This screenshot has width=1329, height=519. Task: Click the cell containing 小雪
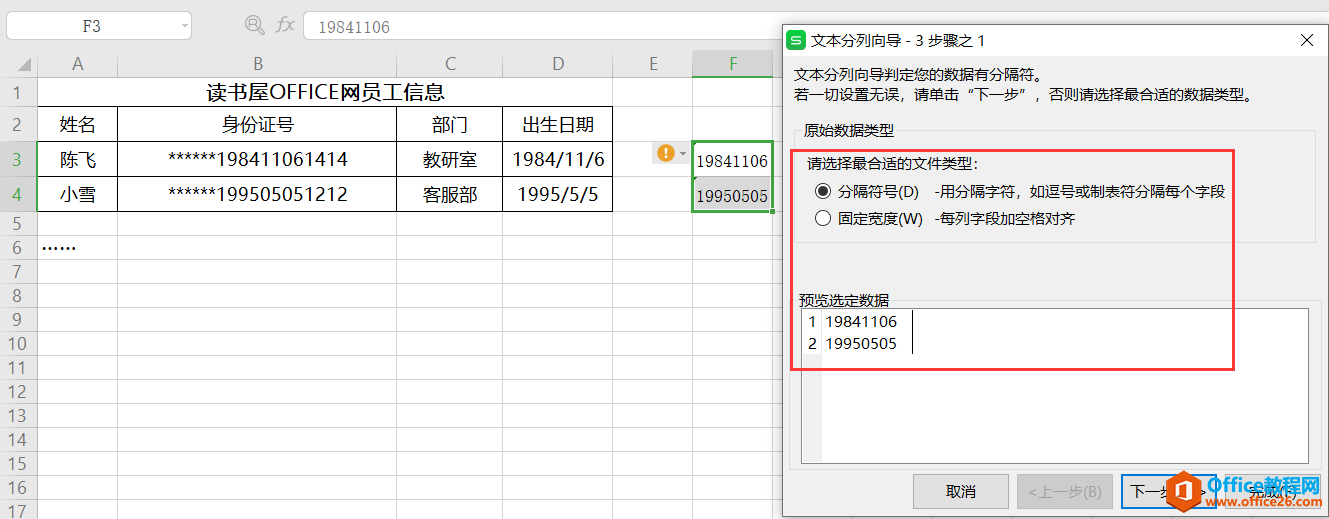[x=77, y=195]
